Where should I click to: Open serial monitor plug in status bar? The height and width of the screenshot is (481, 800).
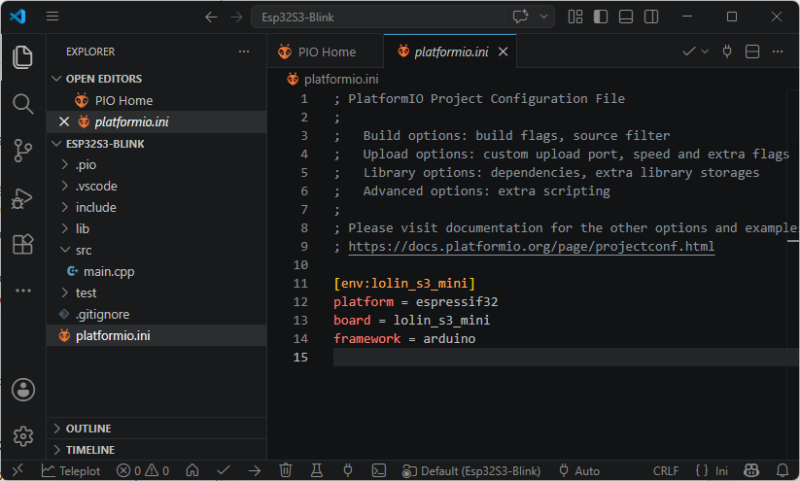pos(348,470)
